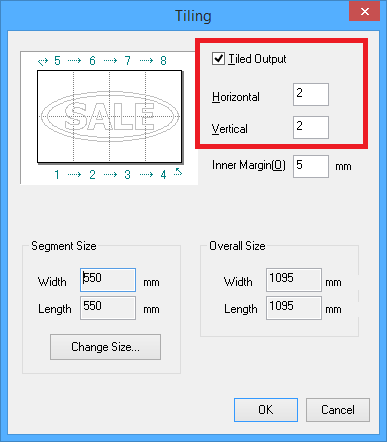Click the Overall Size Width field
This screenshot has height=442, width=387.
[294, 280]
